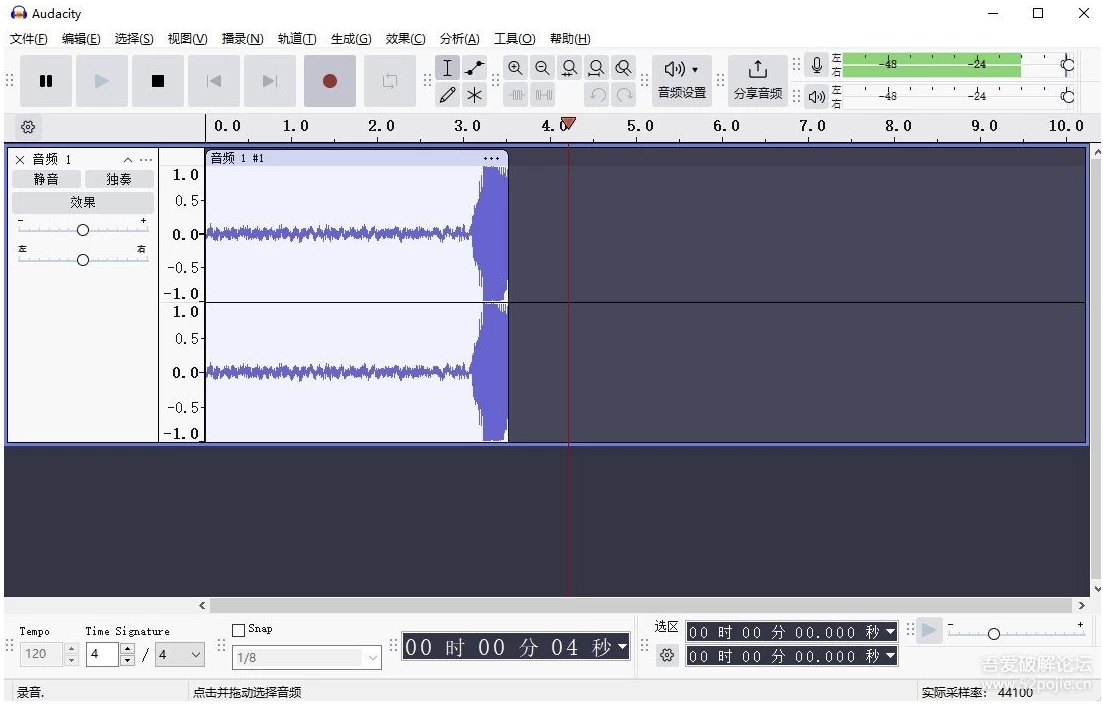This screenshot has width=1103, height=706.
Task: Open the track options menu via the ellipsis
Action: (146, 158)
